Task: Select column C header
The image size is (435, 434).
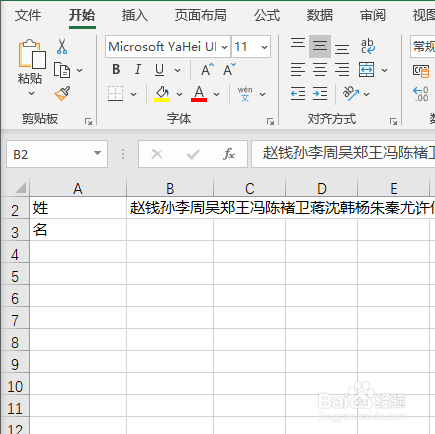Action: (249, 188)
